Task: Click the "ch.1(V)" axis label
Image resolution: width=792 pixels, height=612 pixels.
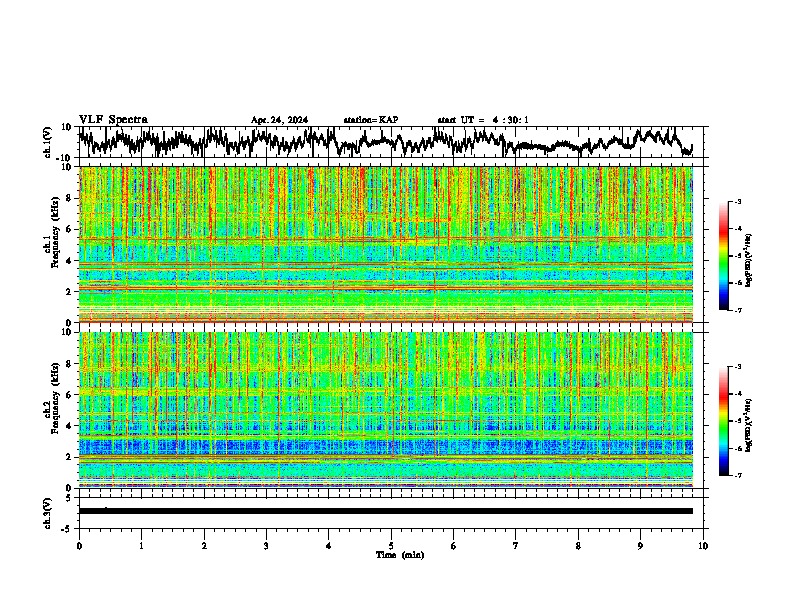Action: click(48, 142)
